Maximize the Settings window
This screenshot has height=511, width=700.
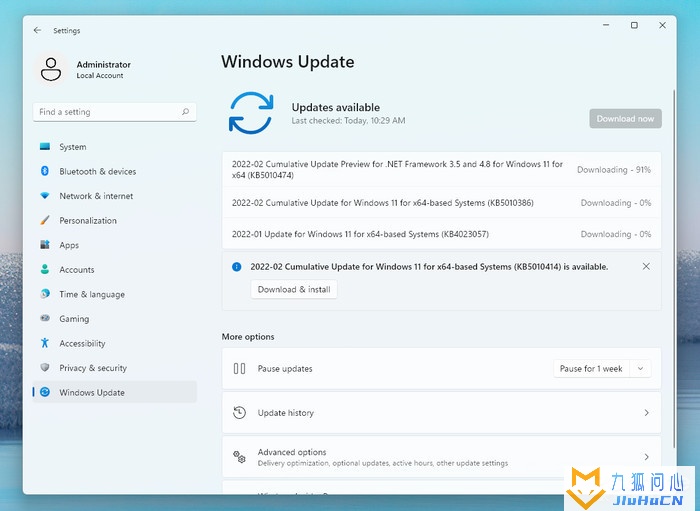[634, 25]
